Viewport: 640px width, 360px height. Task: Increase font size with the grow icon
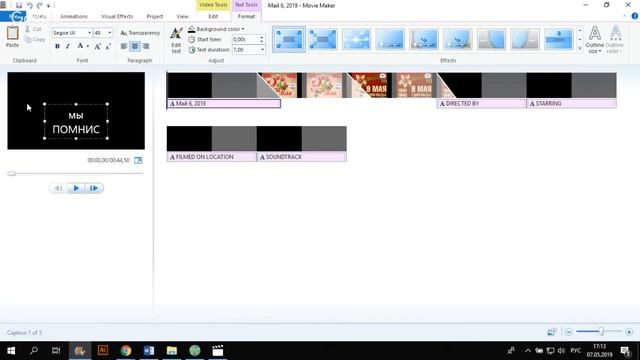click(x=98, y=46)
